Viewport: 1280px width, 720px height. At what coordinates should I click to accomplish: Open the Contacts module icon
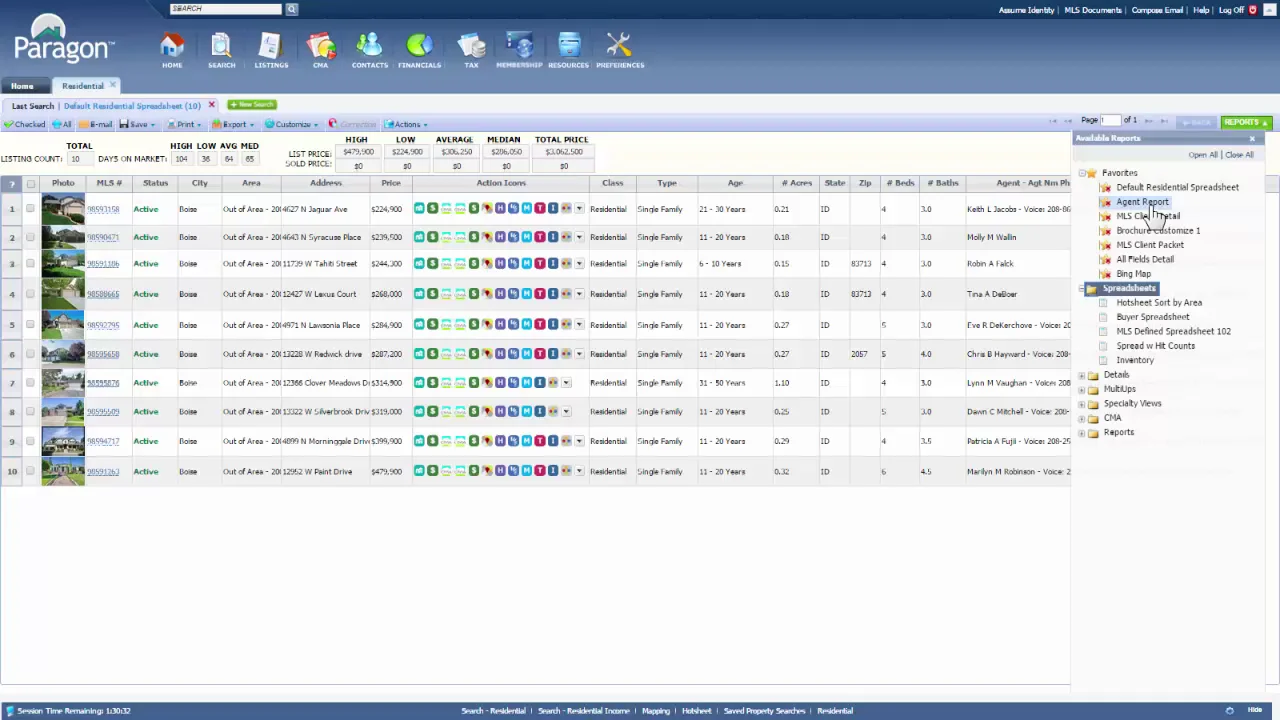click(x=369, y=50)
